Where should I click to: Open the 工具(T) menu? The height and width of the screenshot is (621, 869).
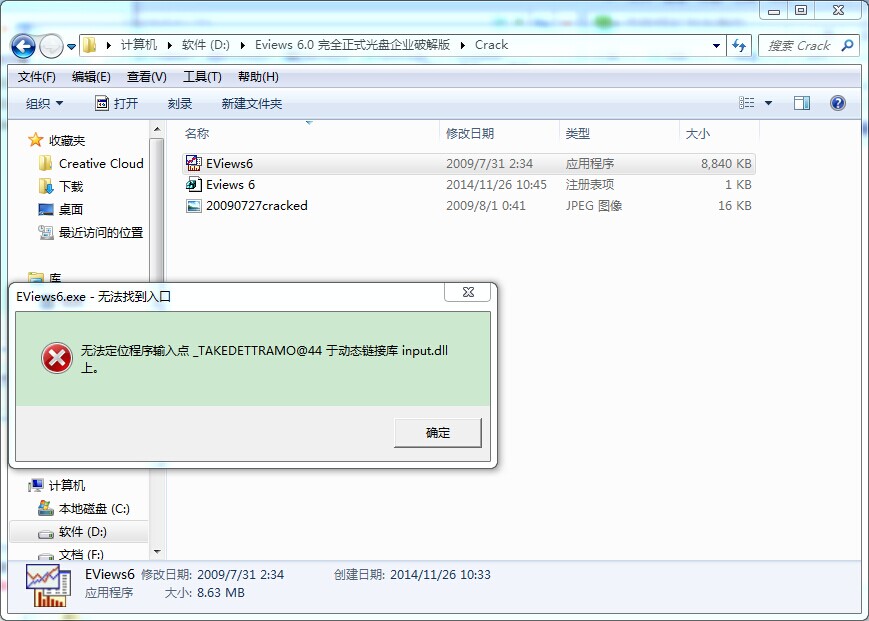(x=202, y=76)
